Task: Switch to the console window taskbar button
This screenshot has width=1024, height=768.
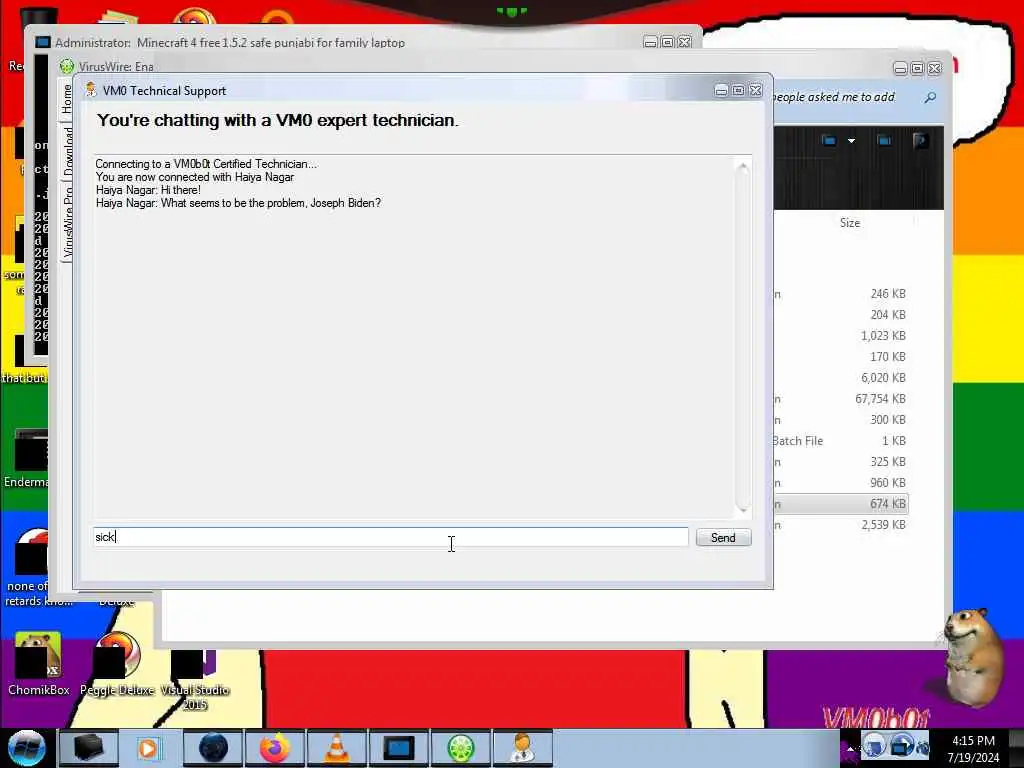Action: (x=398, y=748)
